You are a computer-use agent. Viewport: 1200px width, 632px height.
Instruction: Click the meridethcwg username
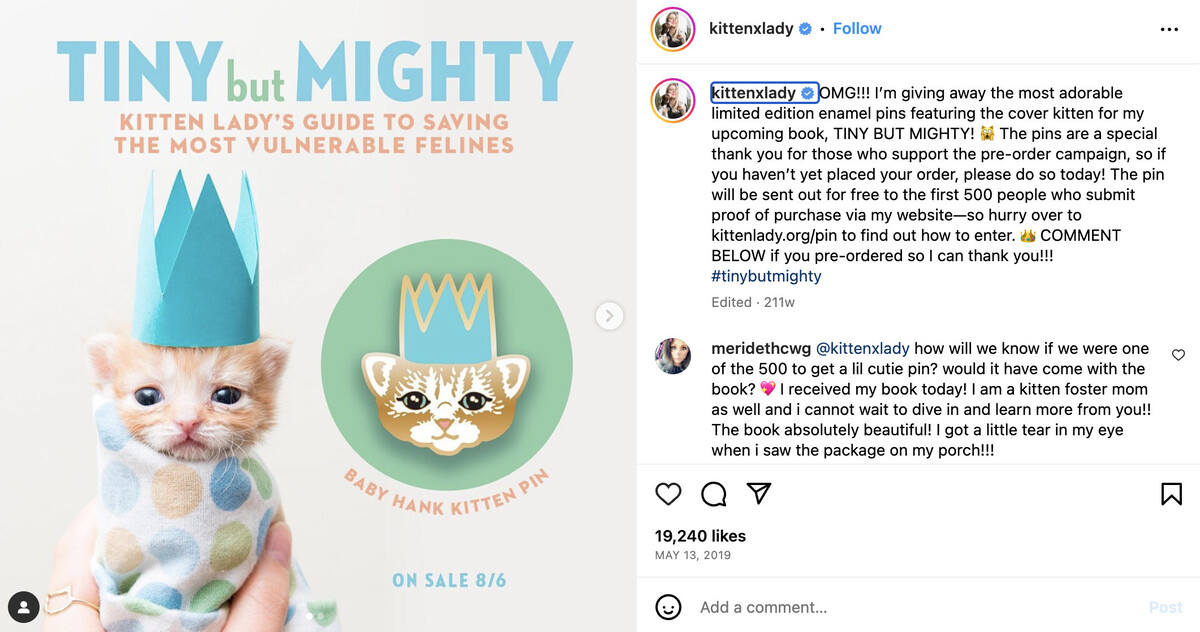(x=759, y=349)
